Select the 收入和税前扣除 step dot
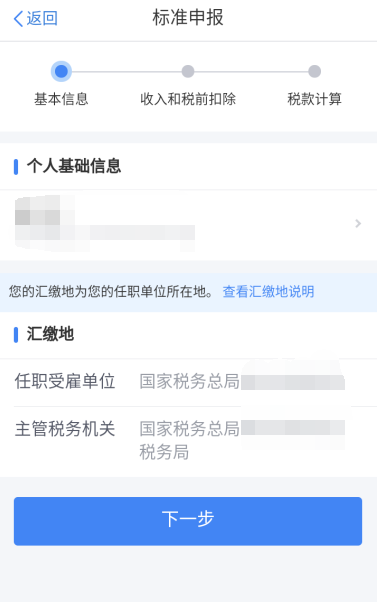The image size is (377, 602). coord(188,71)
